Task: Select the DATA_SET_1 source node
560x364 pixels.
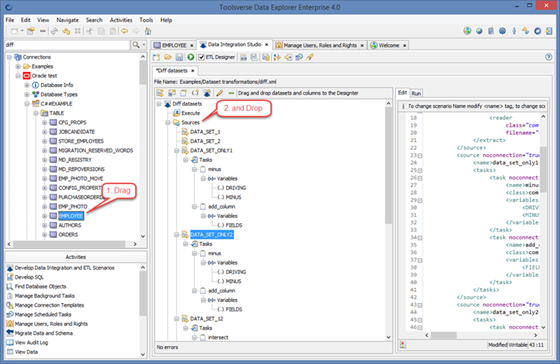Action: 205,132
